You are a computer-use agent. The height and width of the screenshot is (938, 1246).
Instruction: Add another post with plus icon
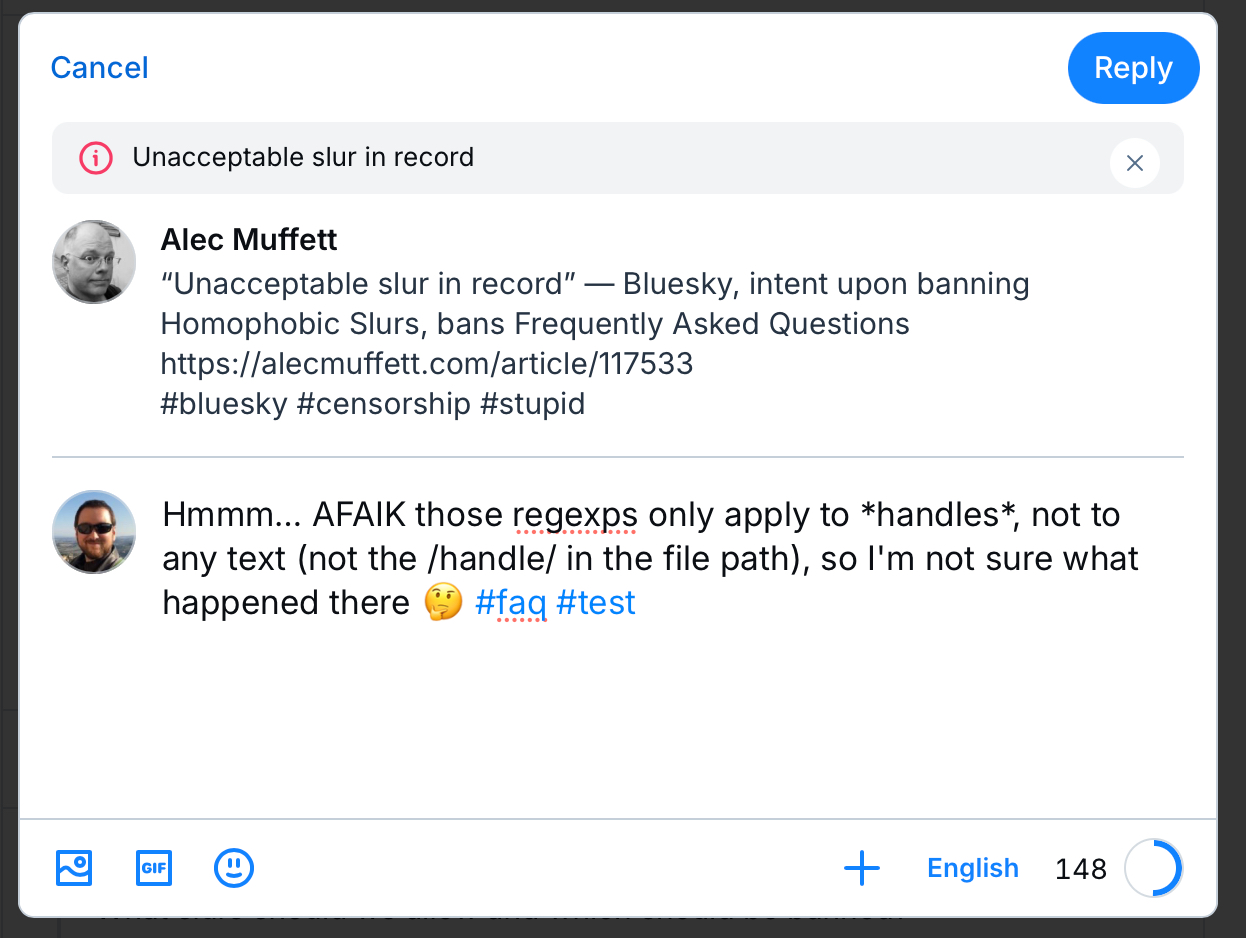(x=861, y=868)
